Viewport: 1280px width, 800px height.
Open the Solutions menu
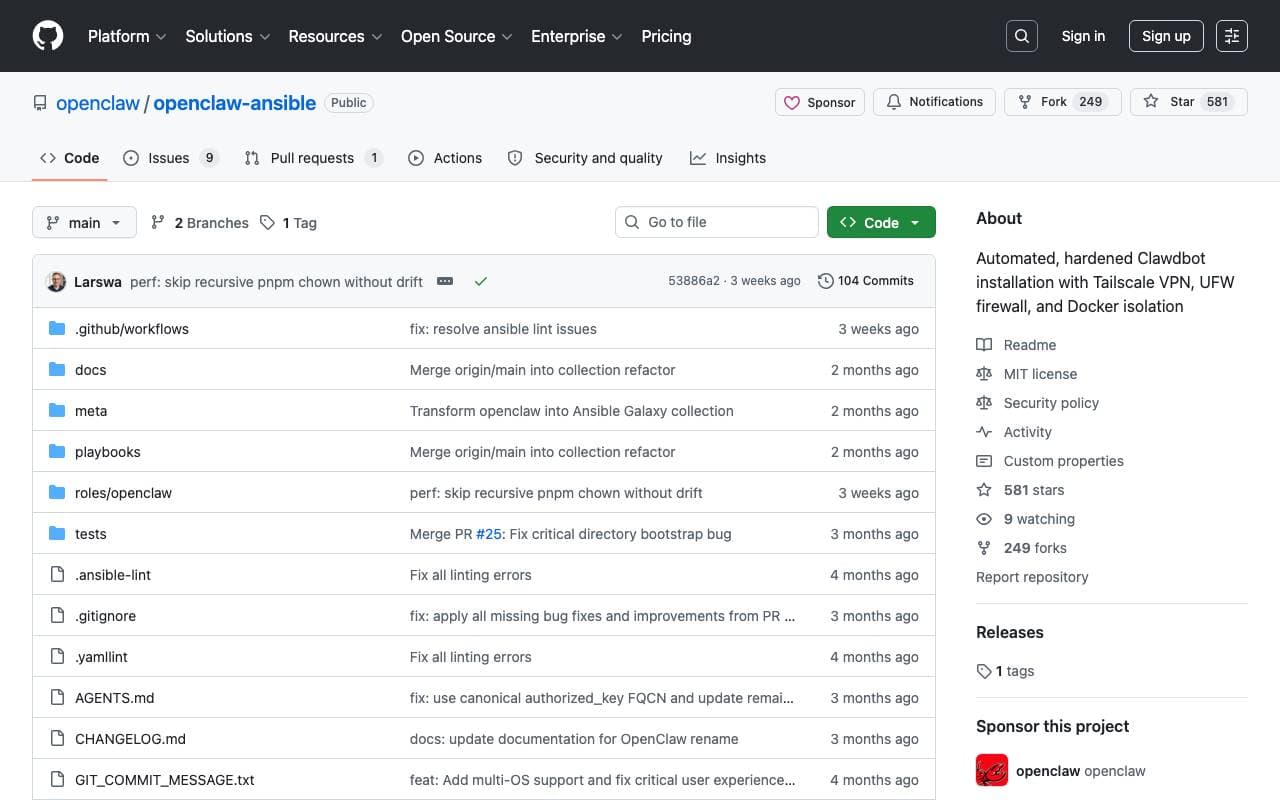tap(227, 36)
